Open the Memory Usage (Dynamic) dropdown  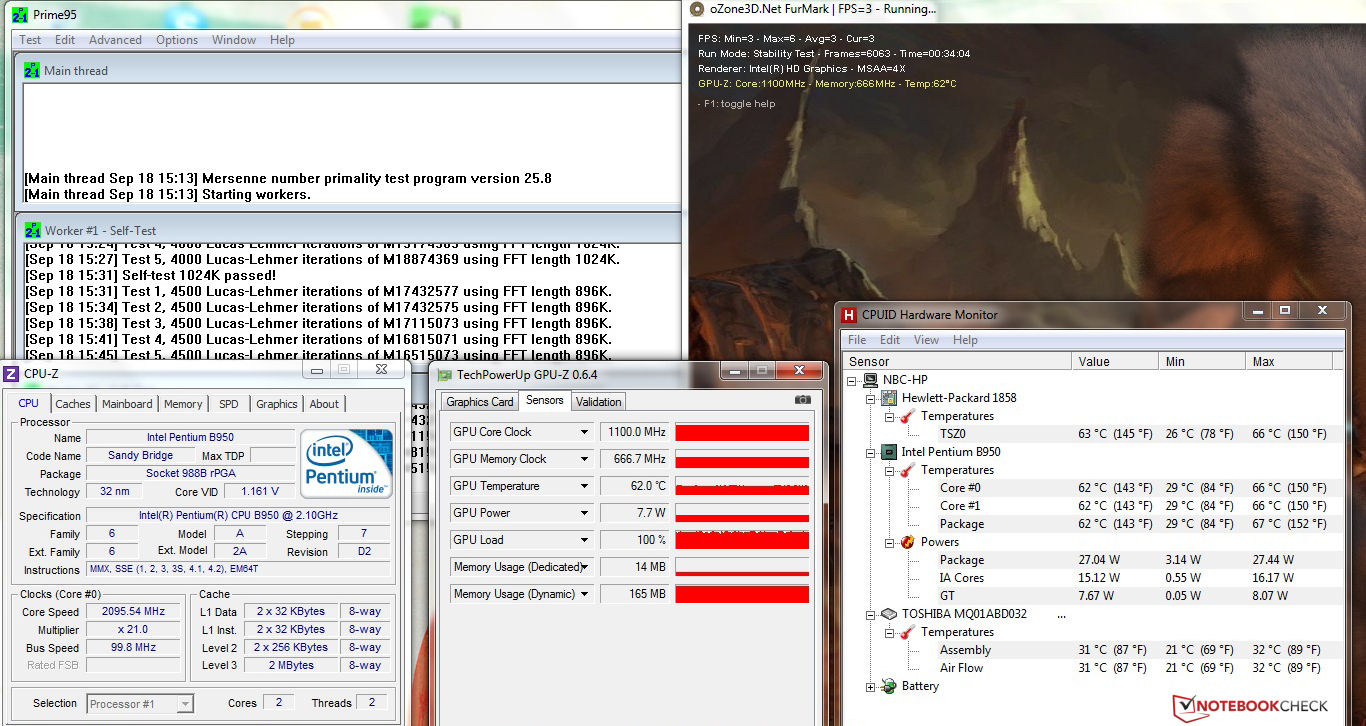coord(585,594)
